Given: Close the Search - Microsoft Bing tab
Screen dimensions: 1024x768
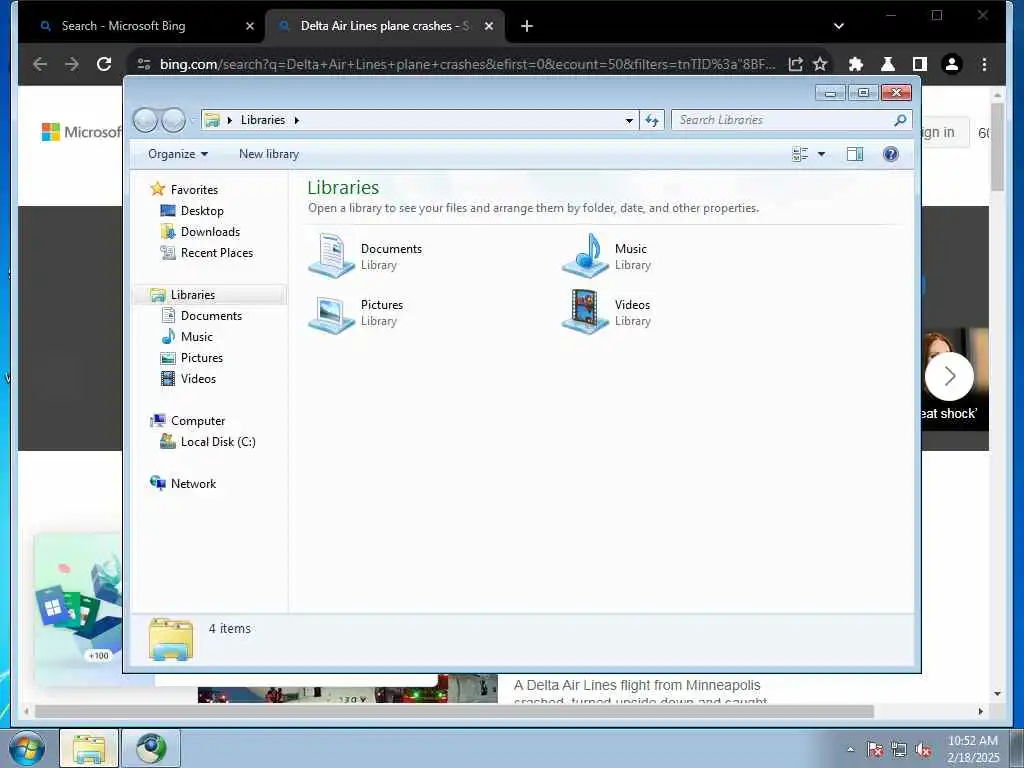Looking at the screenshot, I should click(249, 26).
